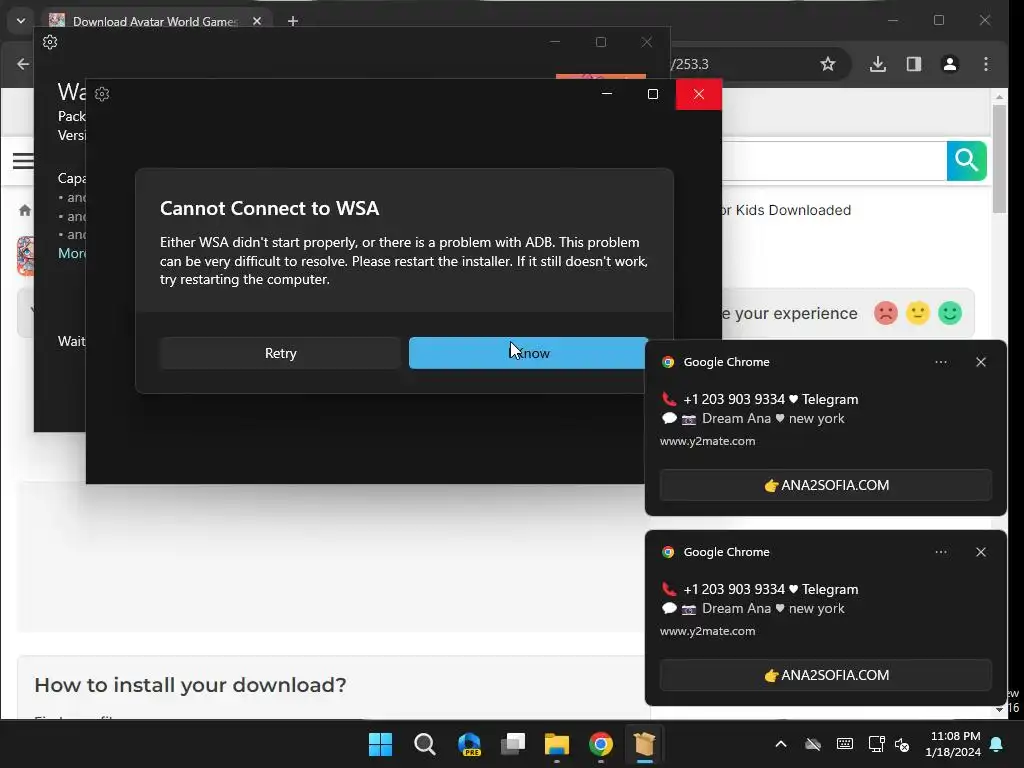Open Chrome three-dot menu
This screenshot has height=768, width=1024.
(x=986, y=64)
